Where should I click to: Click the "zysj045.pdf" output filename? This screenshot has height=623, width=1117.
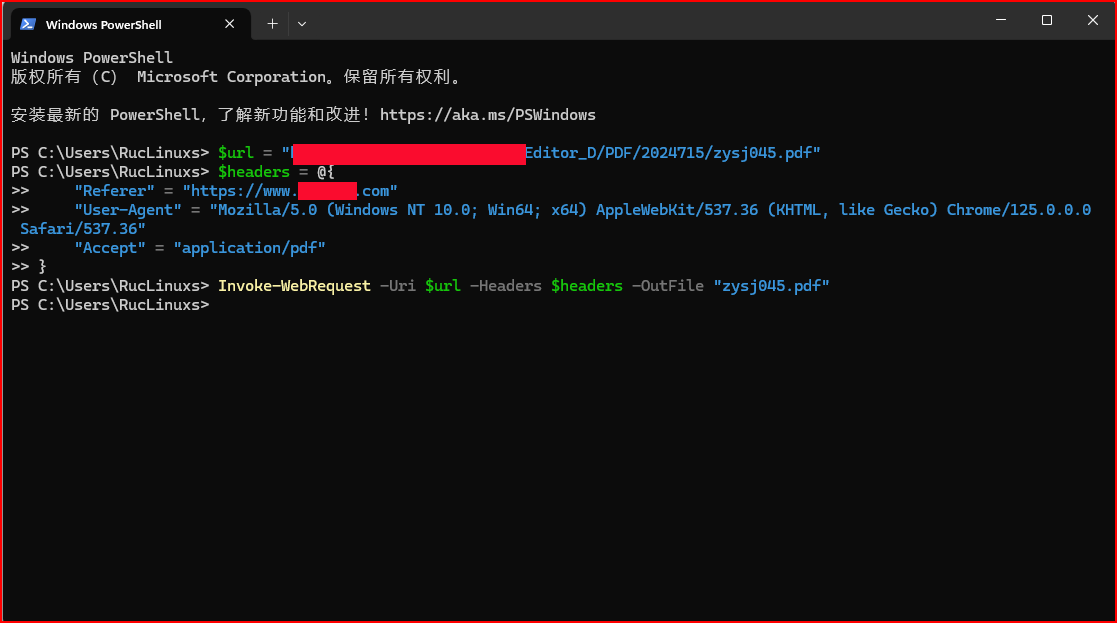coord(771,286)
